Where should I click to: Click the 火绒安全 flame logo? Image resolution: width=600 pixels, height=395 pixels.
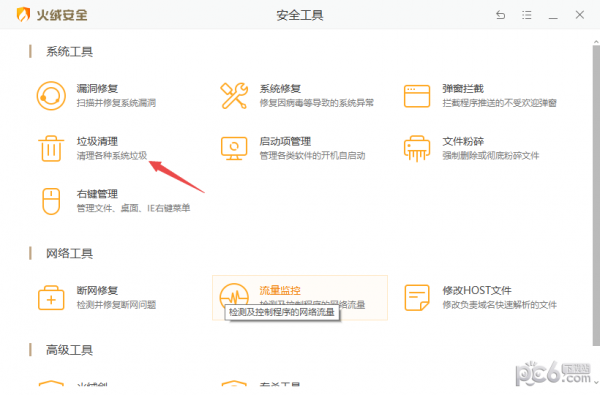point(23,15)
